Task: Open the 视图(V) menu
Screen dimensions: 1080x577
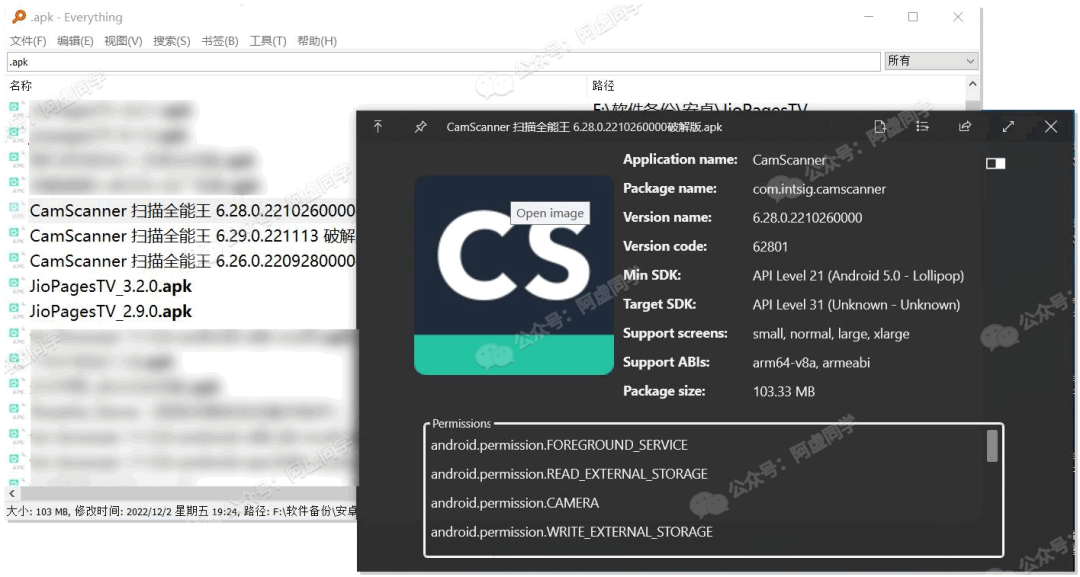Action: point(123,41)
